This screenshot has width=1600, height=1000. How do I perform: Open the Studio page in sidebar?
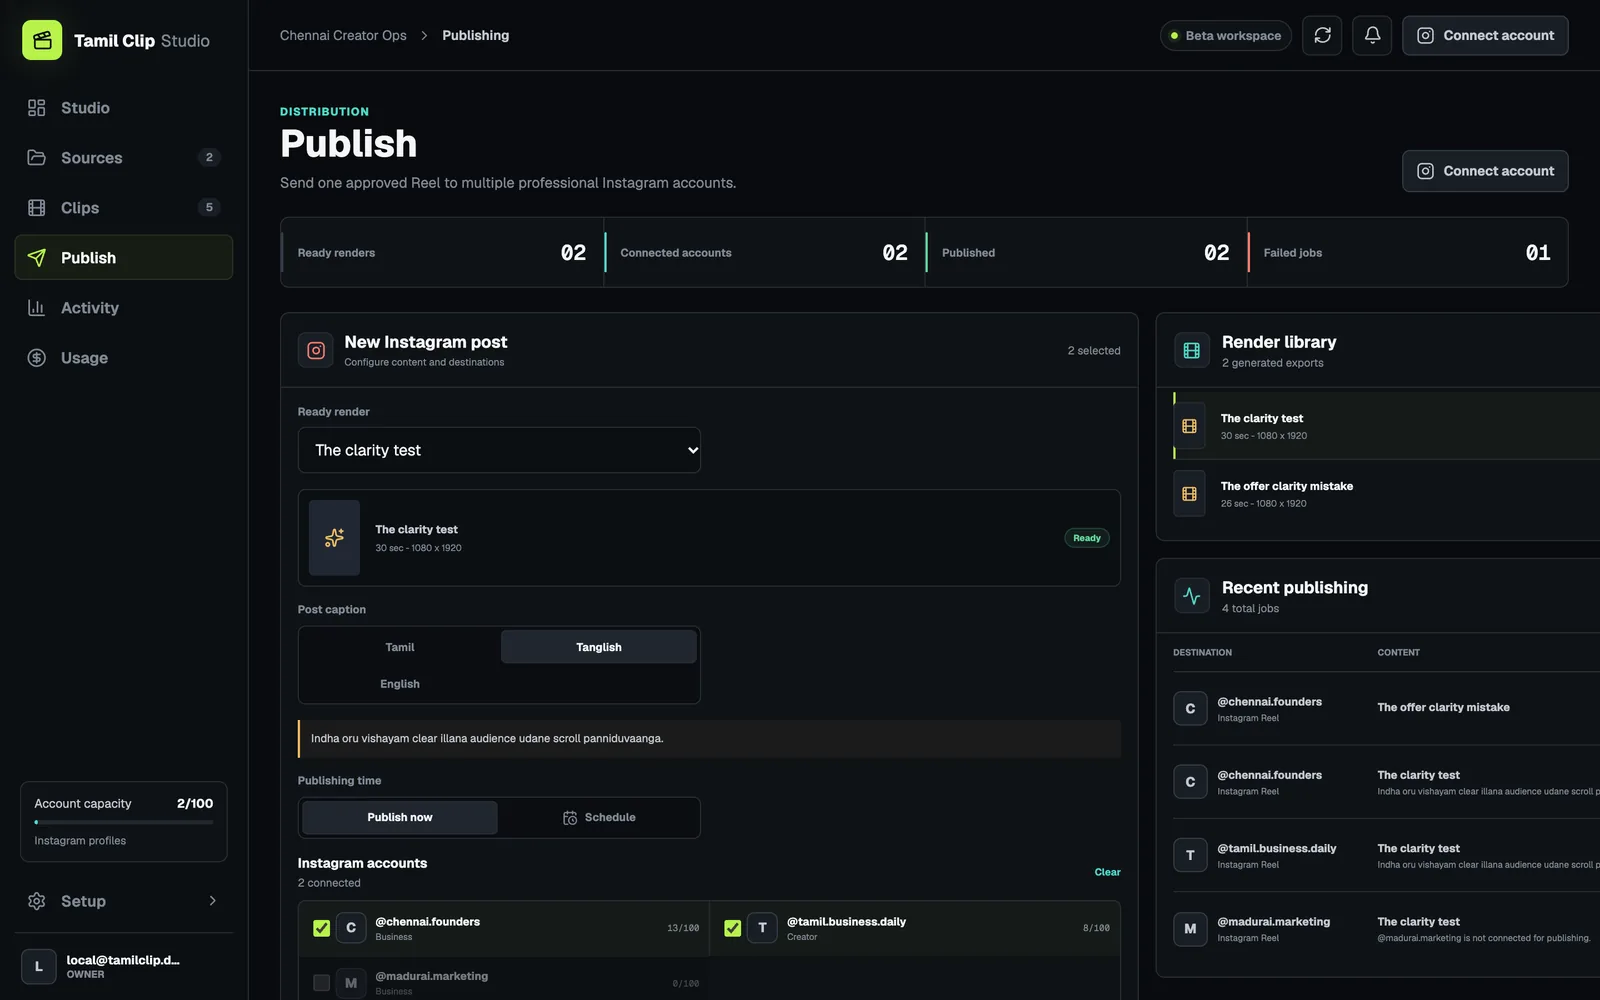(x=124, y=108)
